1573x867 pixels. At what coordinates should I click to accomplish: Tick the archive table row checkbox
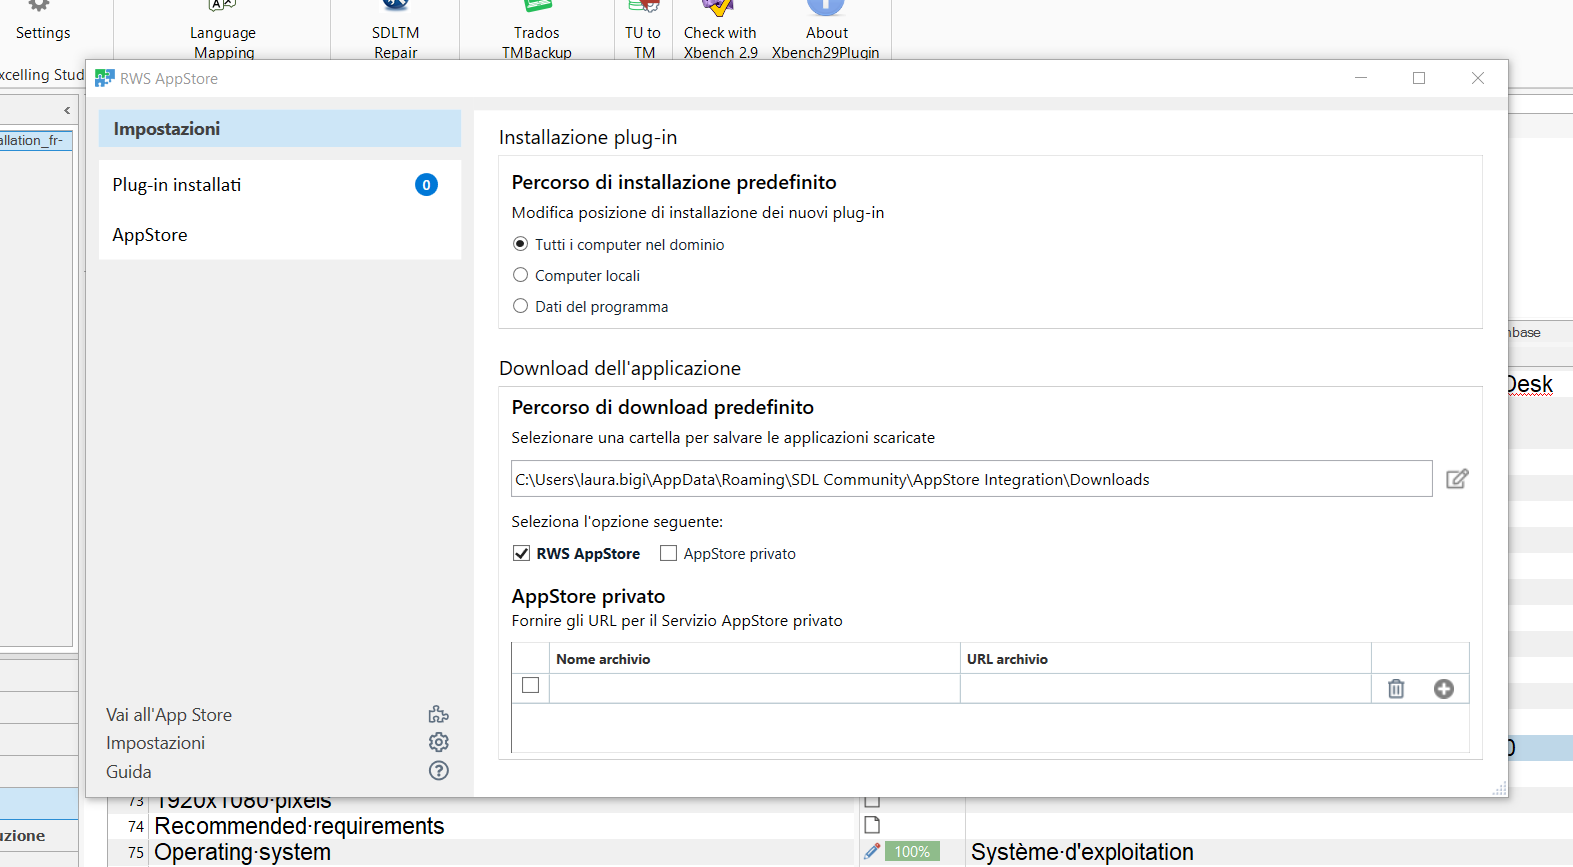(x=531, y=685)
